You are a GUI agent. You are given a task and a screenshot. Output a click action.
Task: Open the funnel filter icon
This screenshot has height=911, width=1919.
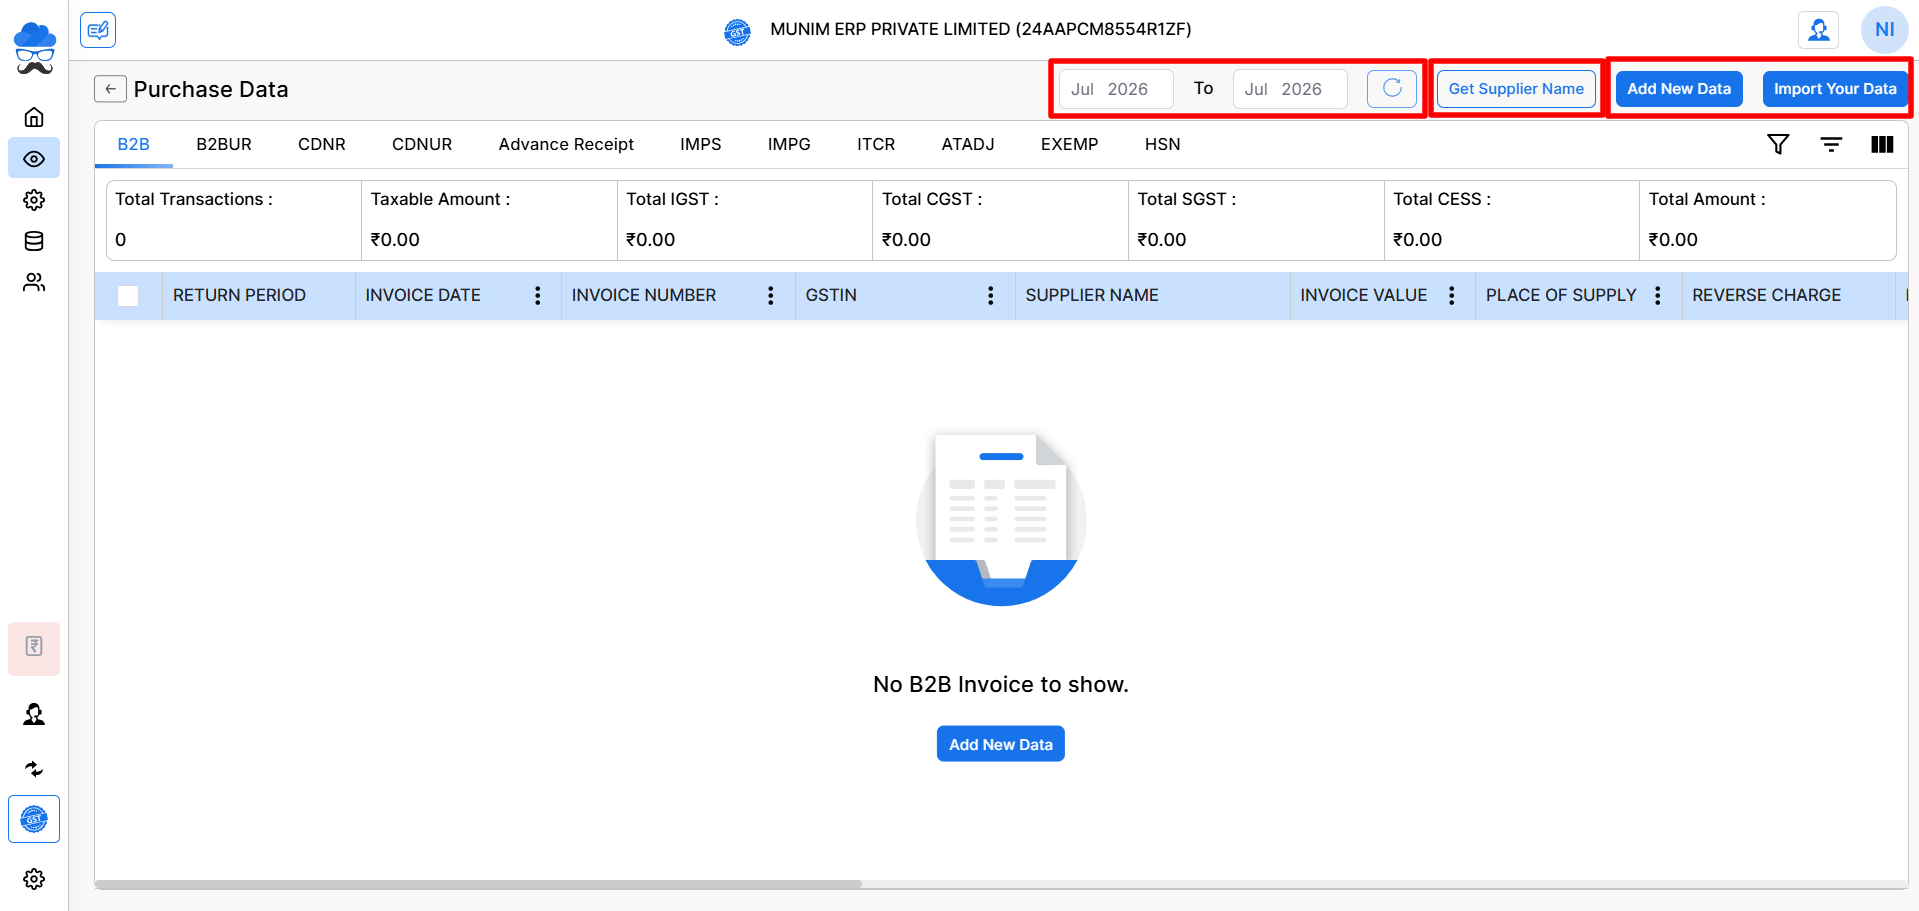click(1778, 144)
